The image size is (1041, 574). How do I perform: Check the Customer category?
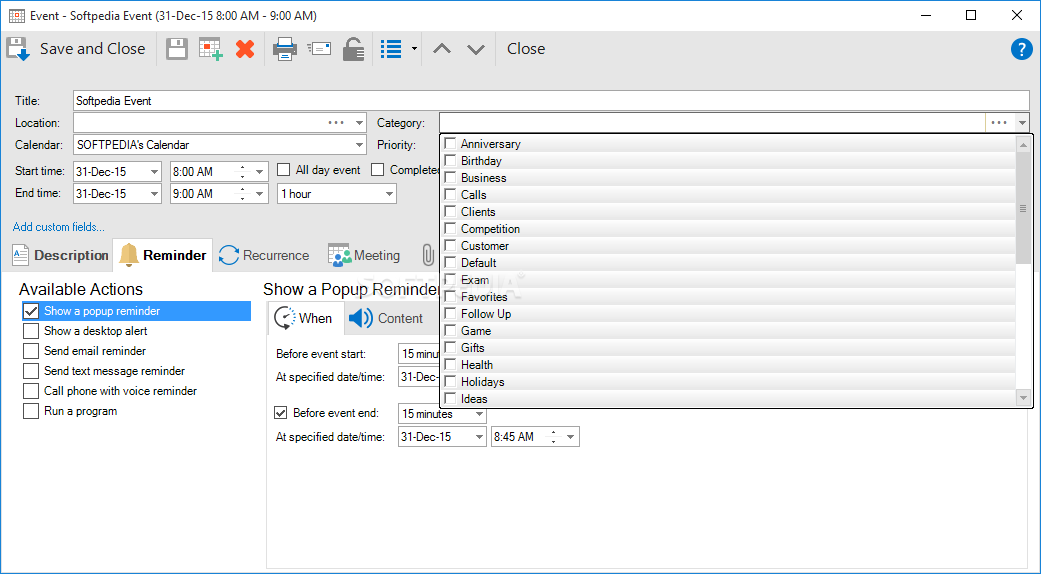tap(450, 246)
